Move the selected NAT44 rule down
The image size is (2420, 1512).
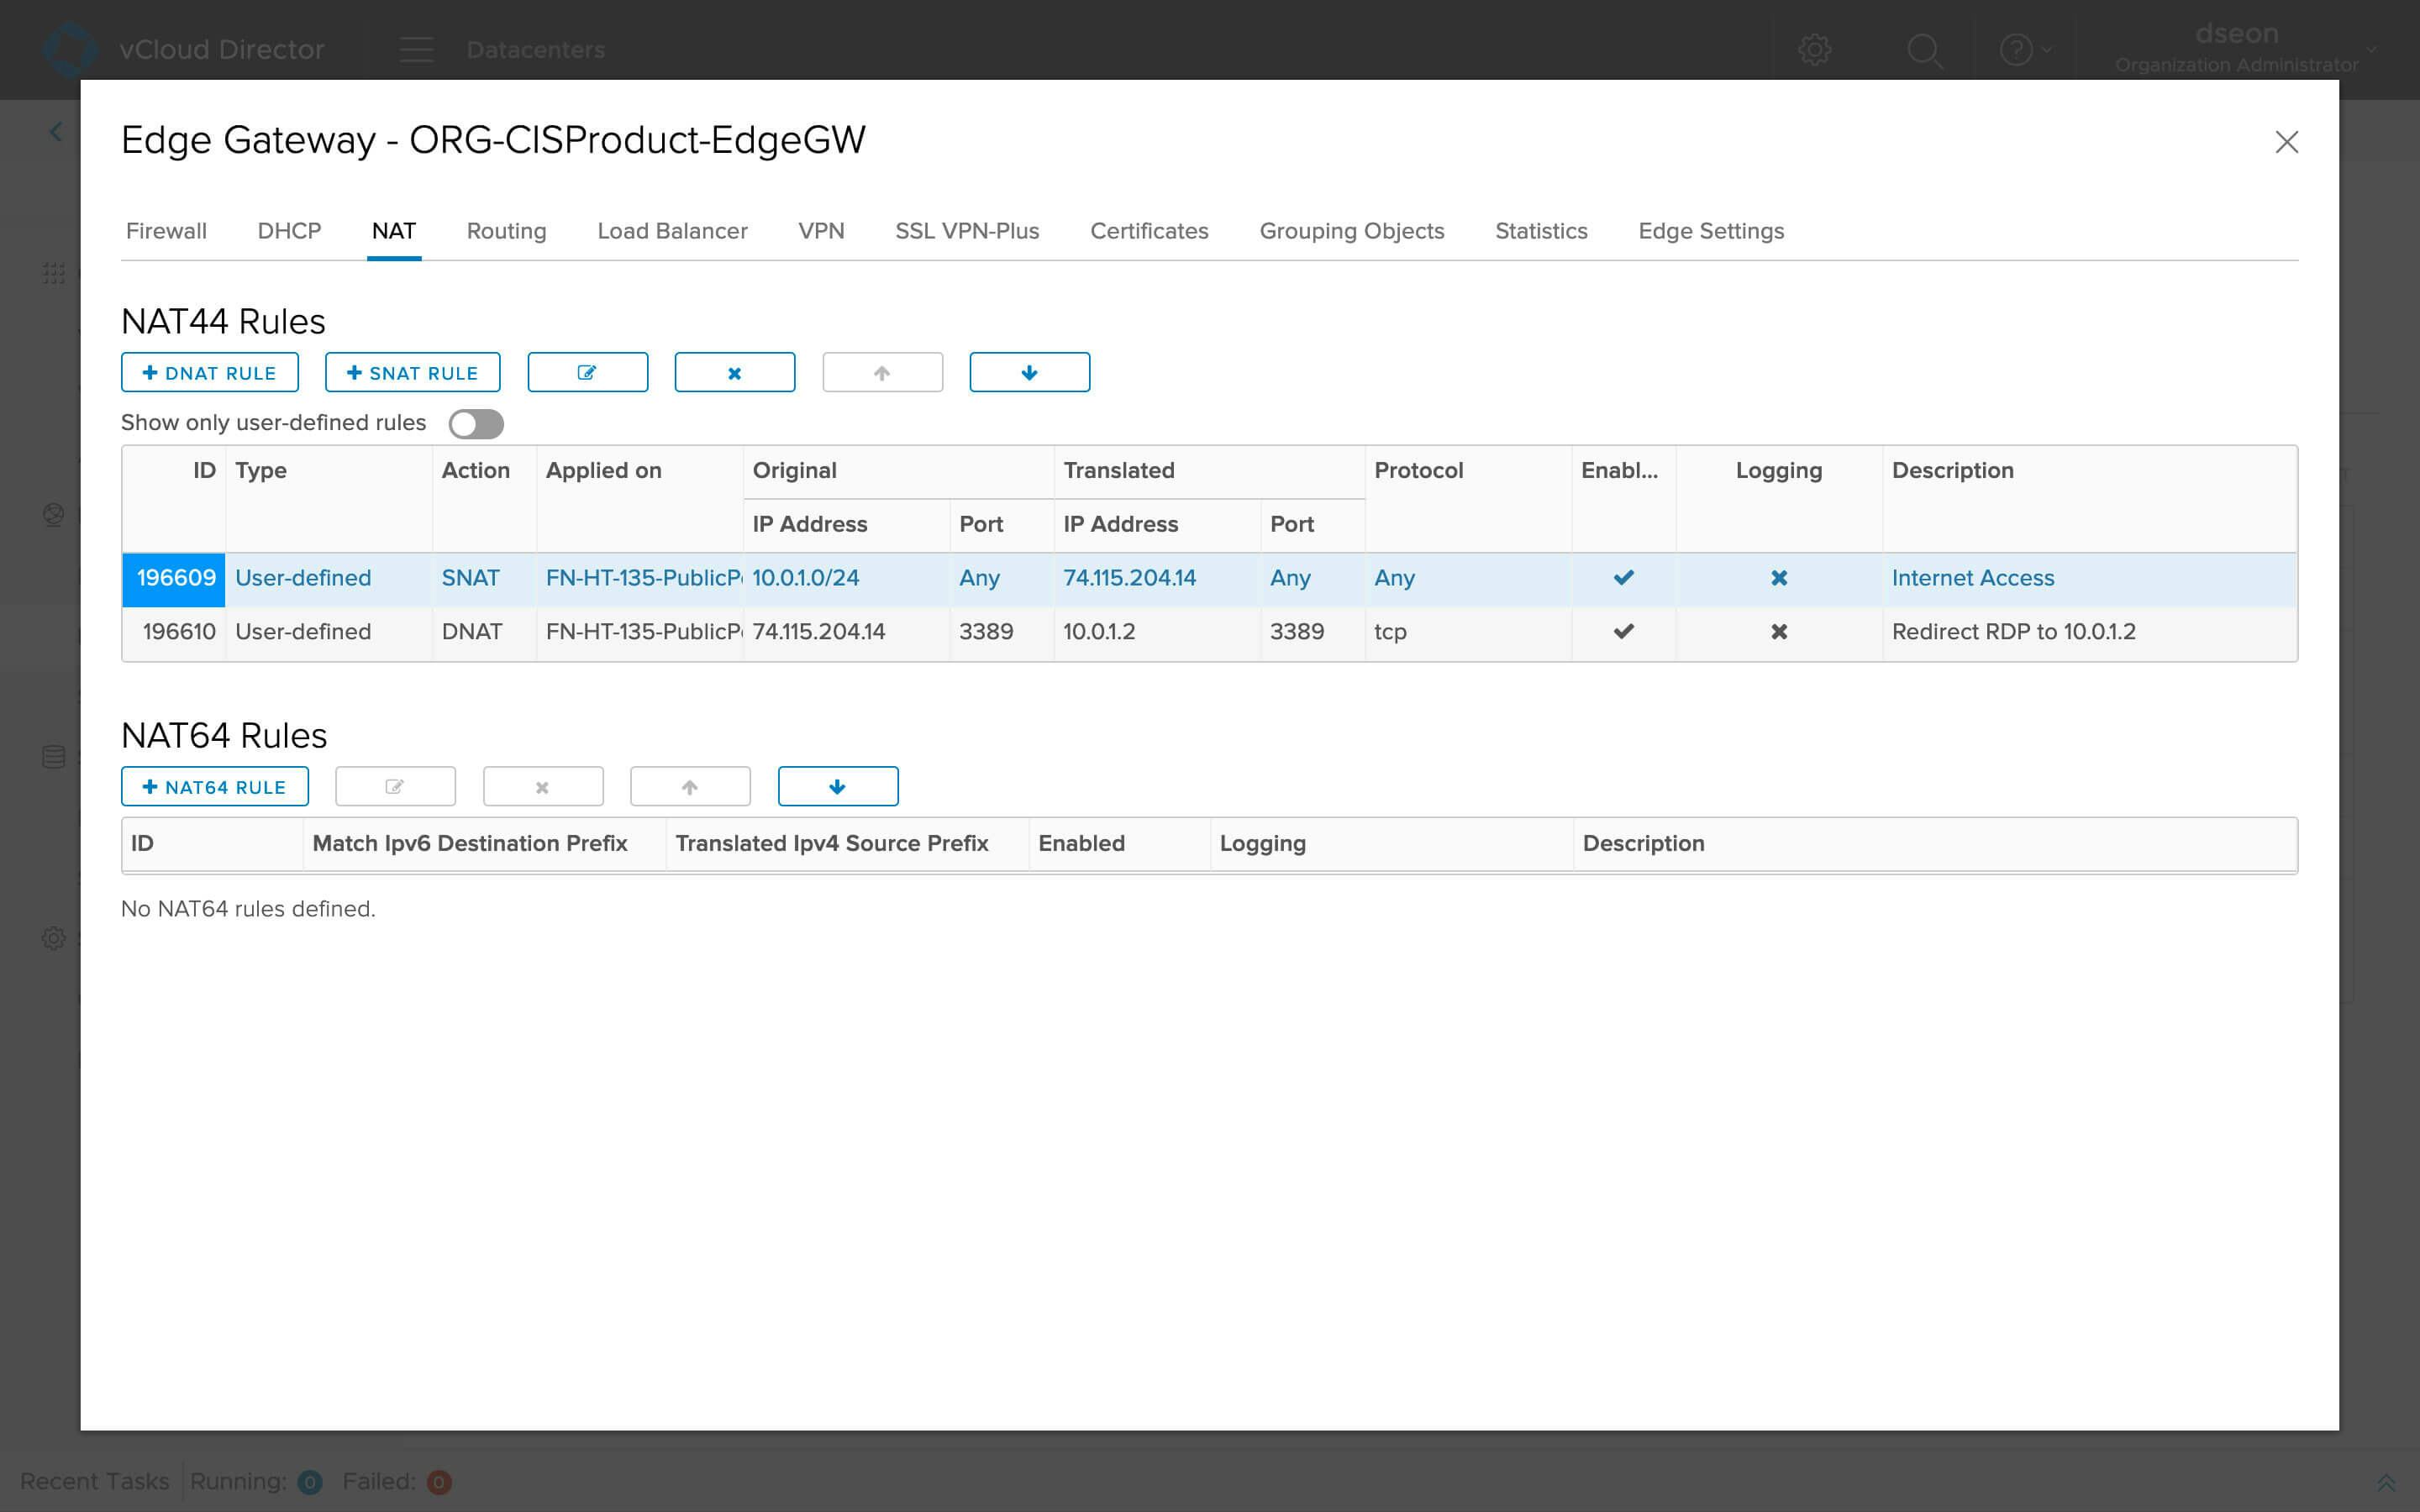click(1029, 371)
